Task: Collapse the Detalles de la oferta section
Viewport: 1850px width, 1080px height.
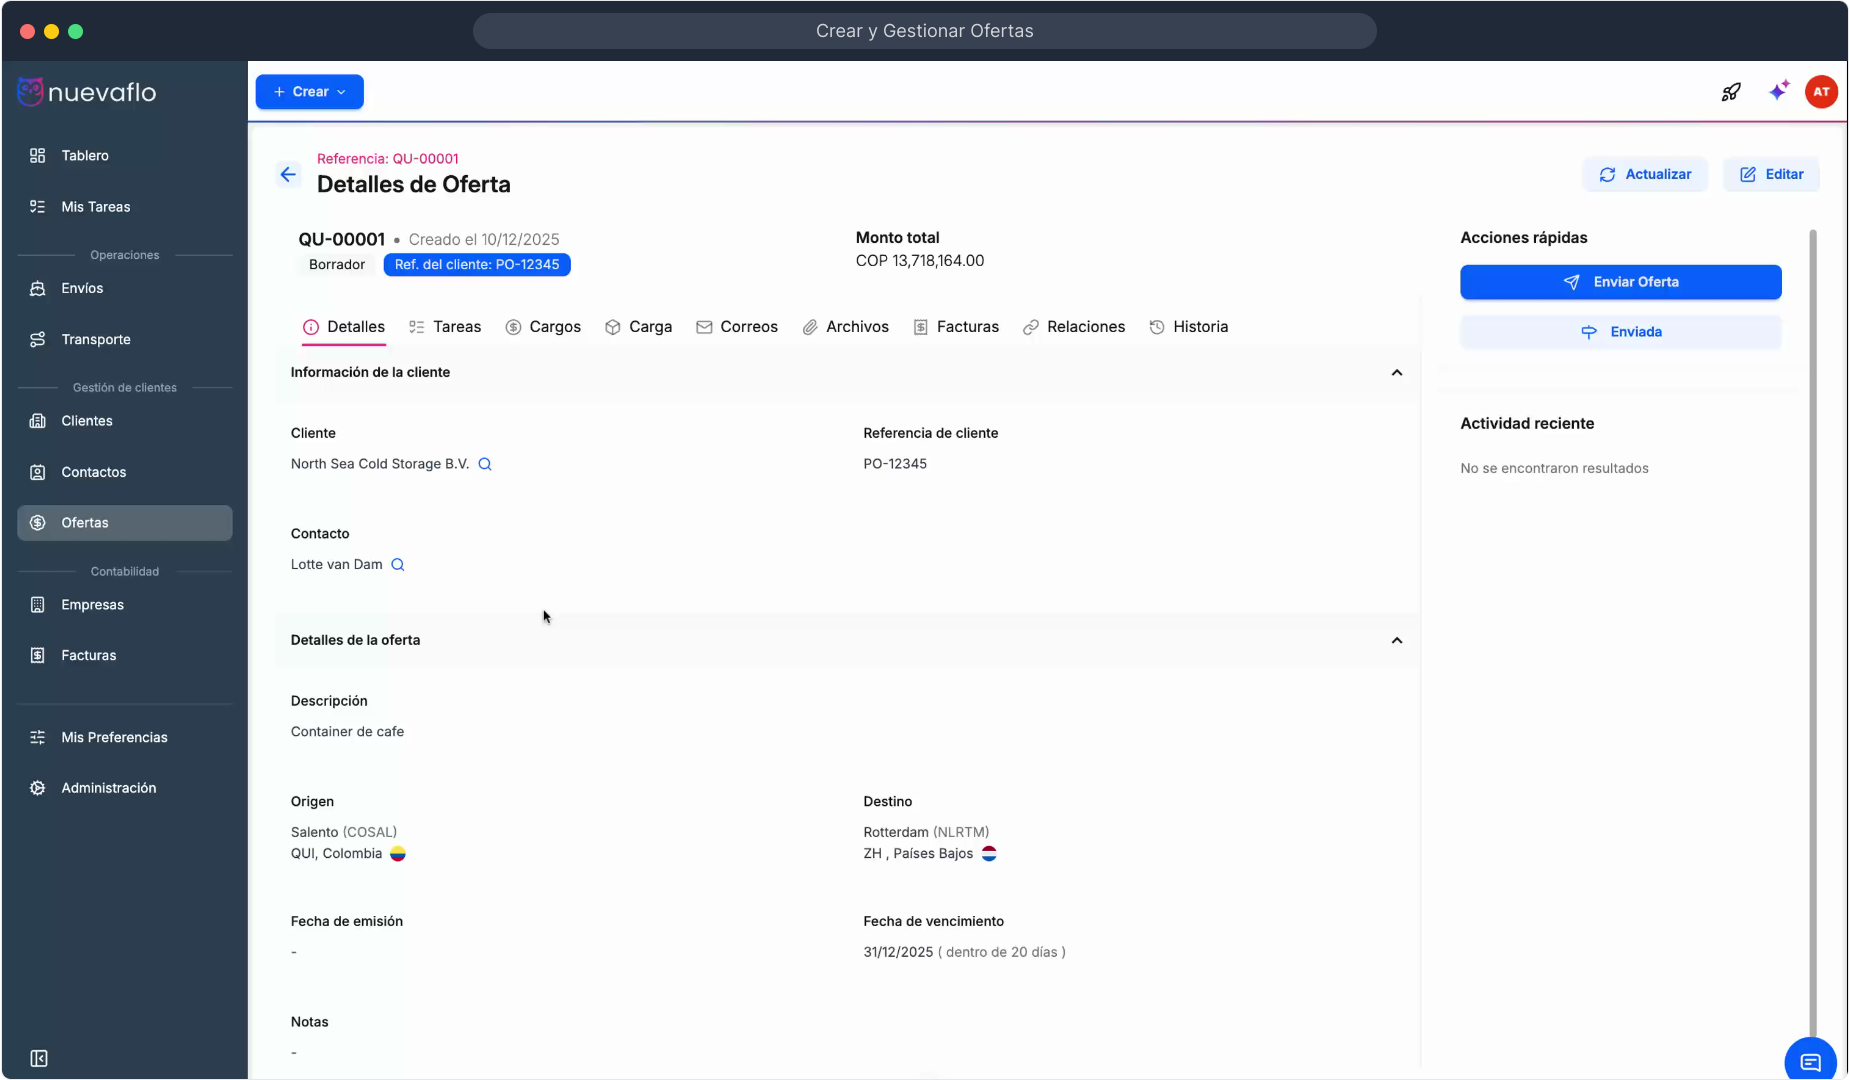Action: point(1397,641)
